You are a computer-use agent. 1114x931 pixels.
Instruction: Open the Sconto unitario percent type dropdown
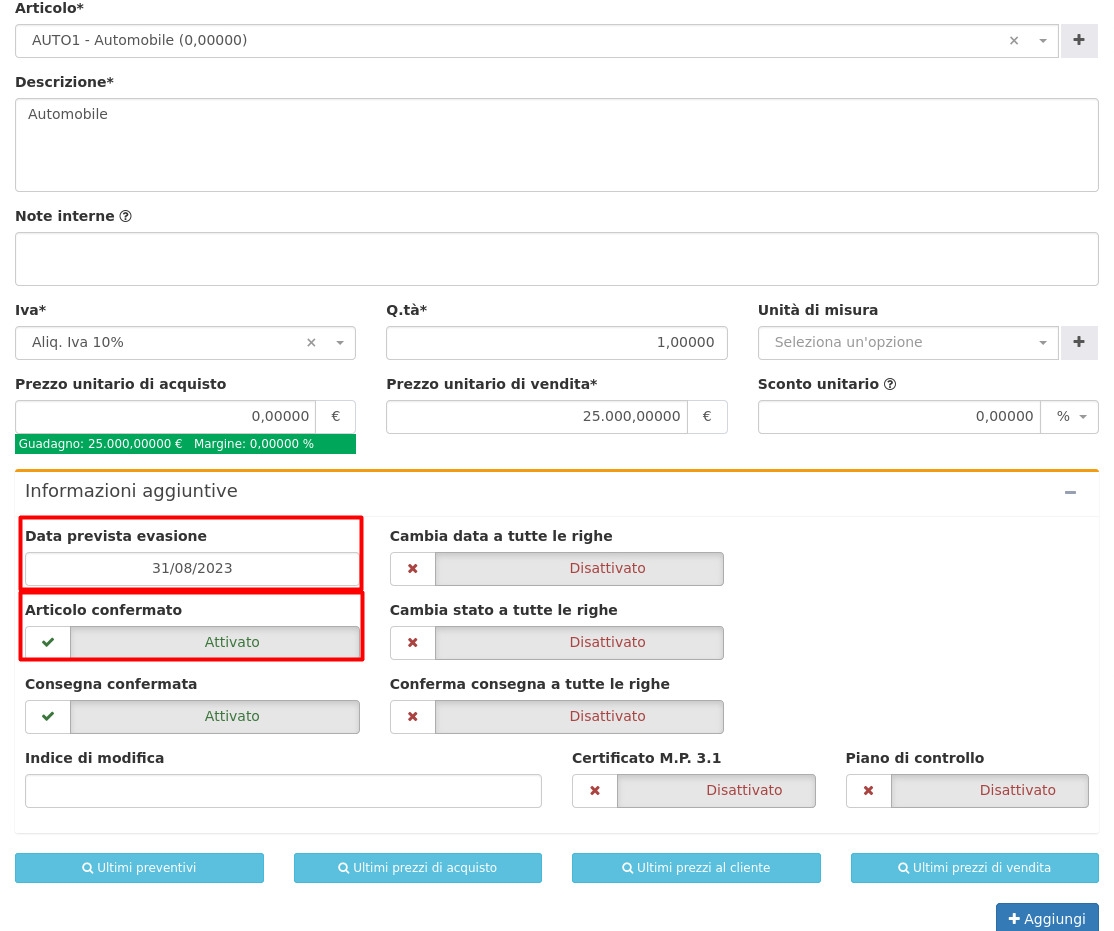pos(1069,417)
